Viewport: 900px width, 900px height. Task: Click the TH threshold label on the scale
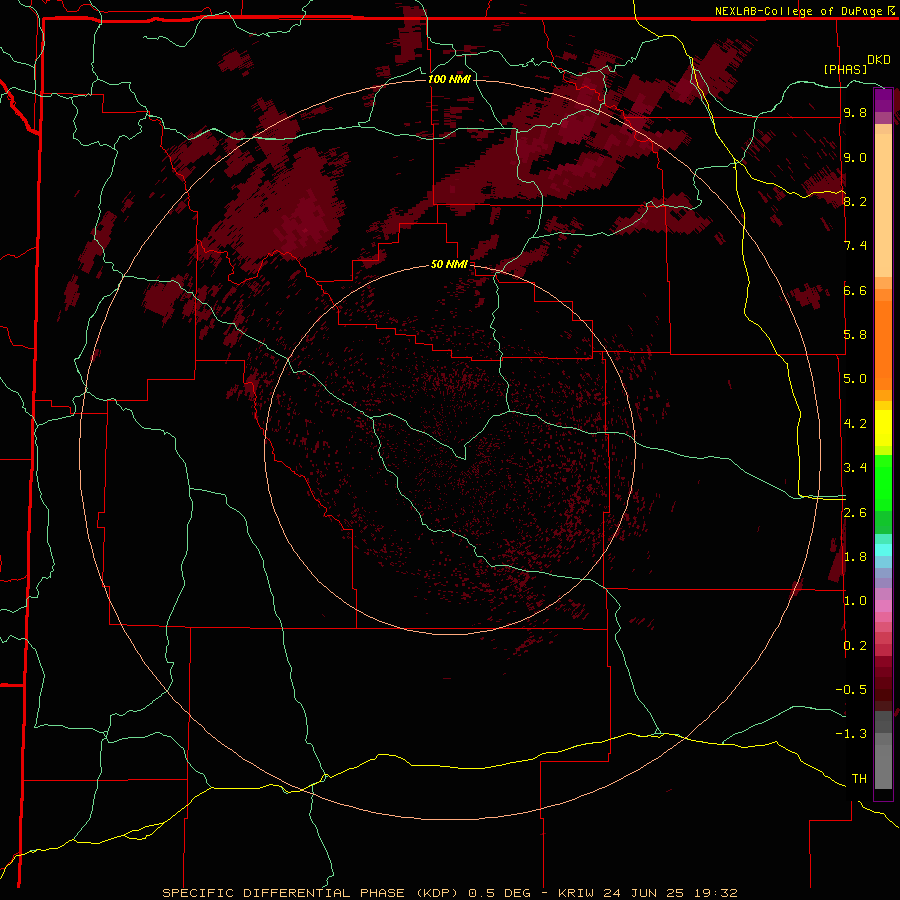pos(859,779)
